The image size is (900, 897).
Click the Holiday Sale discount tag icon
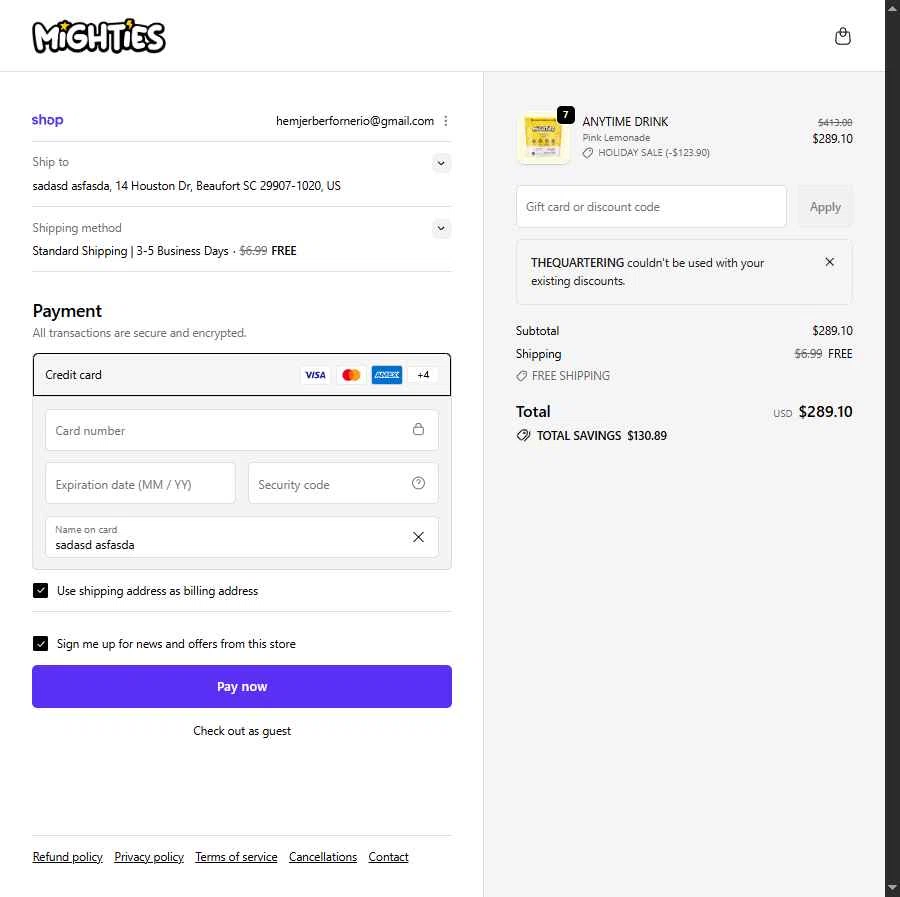coord(588,153)
